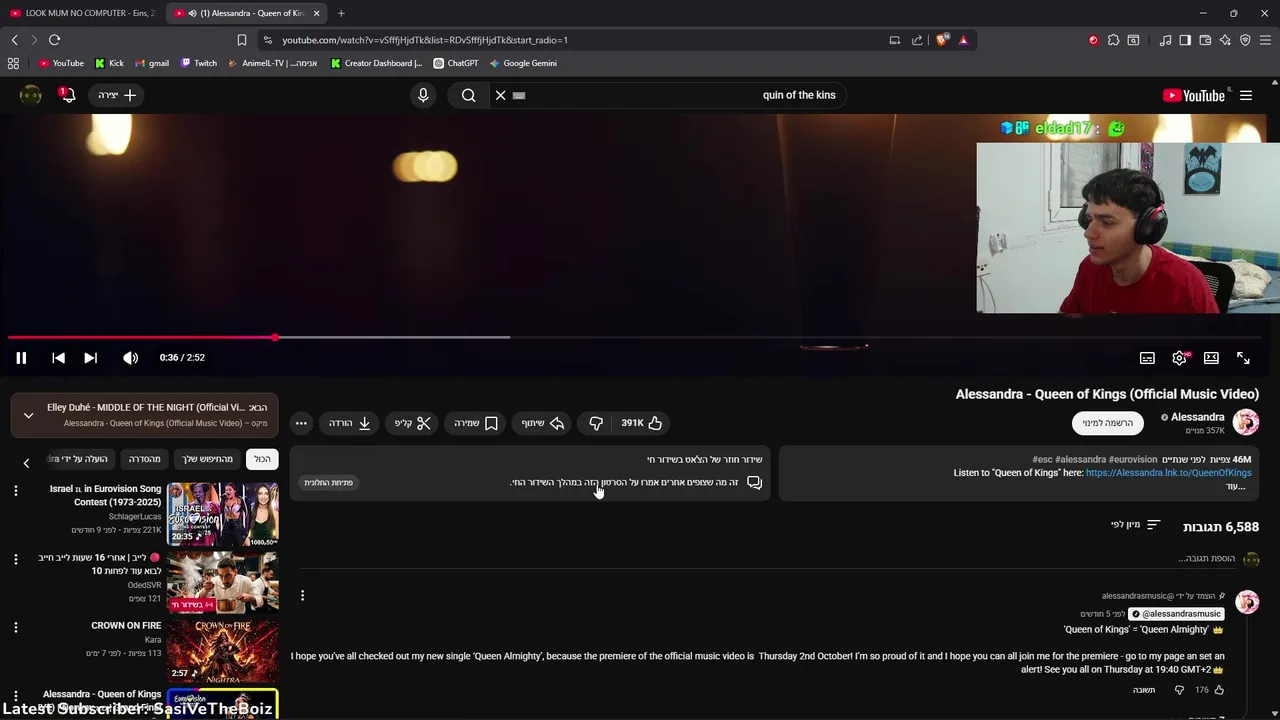Open the pinned comment three-dot menu

click(302, 596)
